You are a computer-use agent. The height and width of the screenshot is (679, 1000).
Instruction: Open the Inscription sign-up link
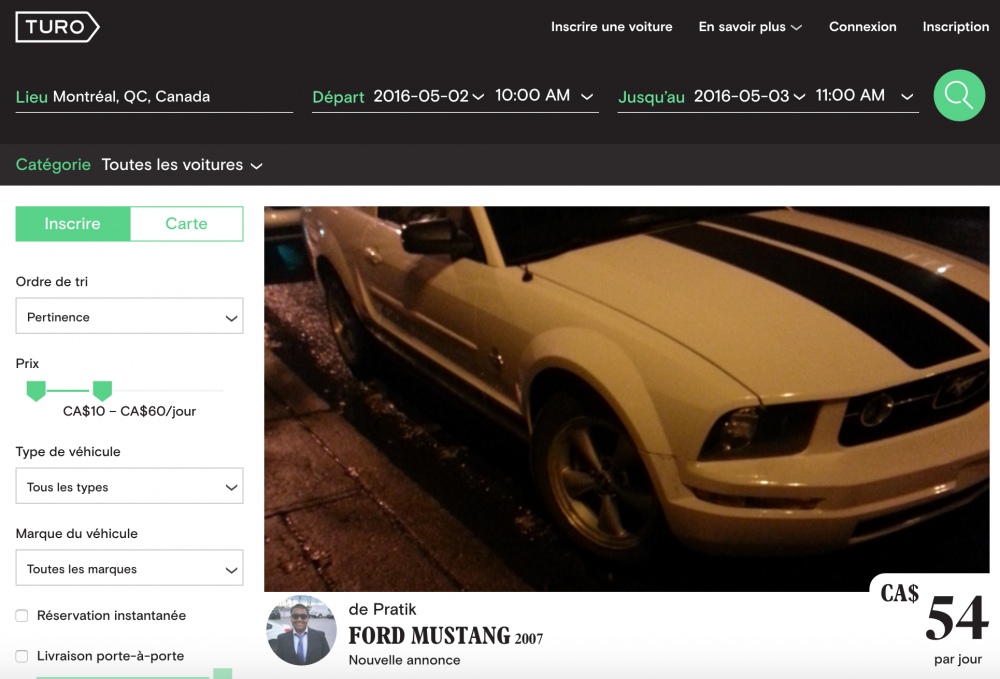coord(955,27)
